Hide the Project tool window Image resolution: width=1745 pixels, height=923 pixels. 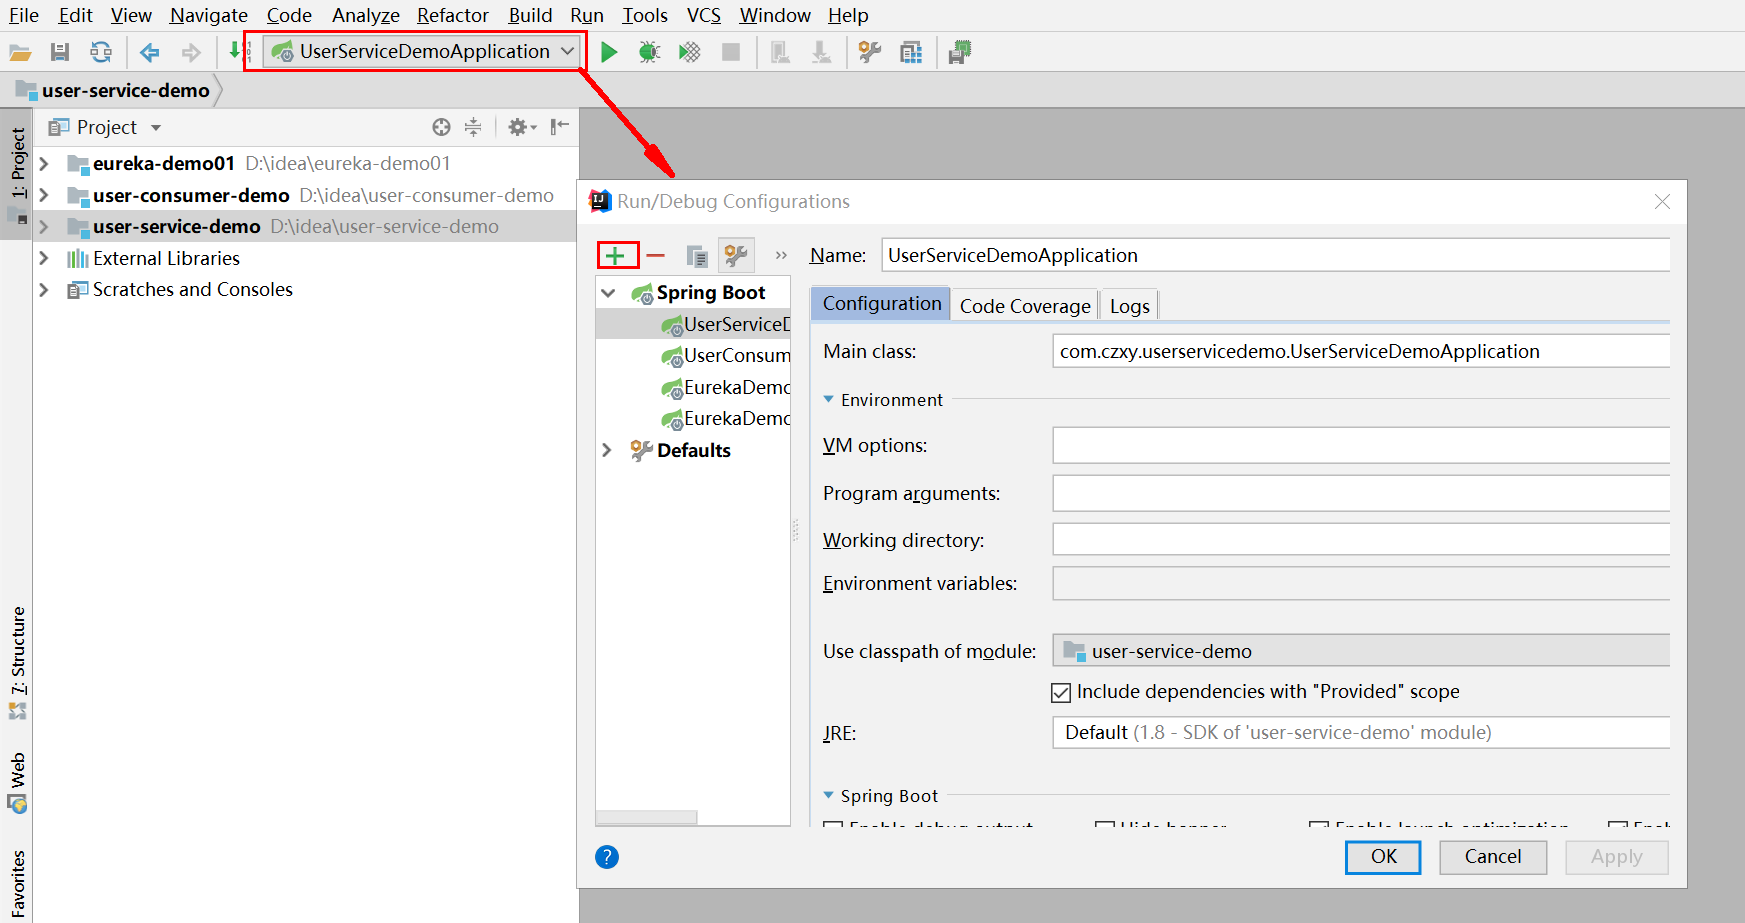(560, 126)
